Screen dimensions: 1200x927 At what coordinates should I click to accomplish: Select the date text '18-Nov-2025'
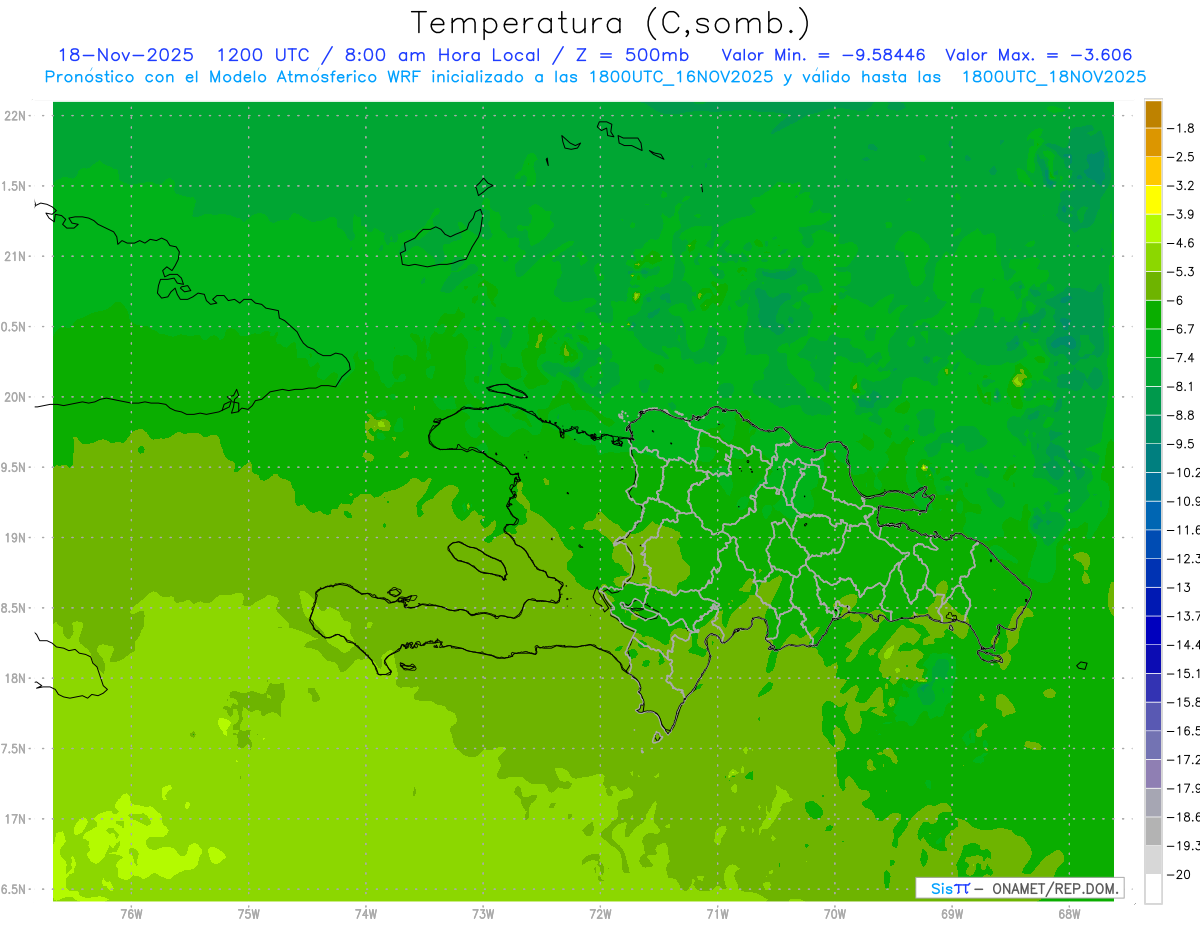pos(126,55)
